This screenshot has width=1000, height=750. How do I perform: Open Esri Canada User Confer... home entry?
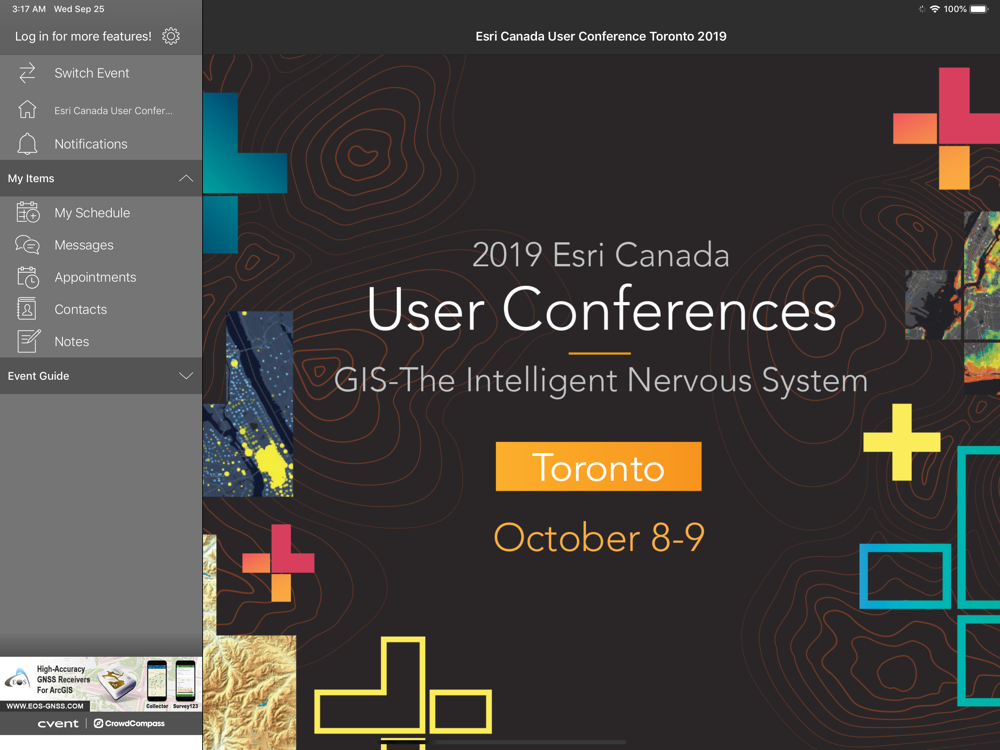click(101, 110)
